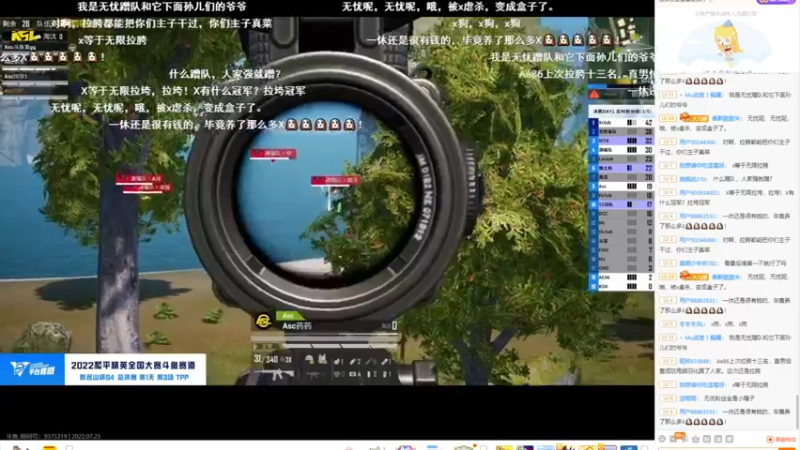Screen dimensions: 800x450
Task: Click the Asc row with 19 points
Action: [x=621, y=186]
